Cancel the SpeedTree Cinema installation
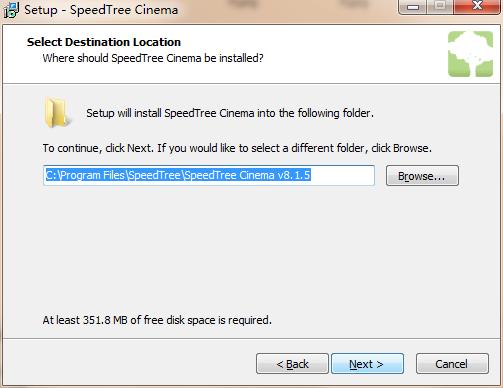The height and width of the screenshot is (388, 503). point(452,364)
